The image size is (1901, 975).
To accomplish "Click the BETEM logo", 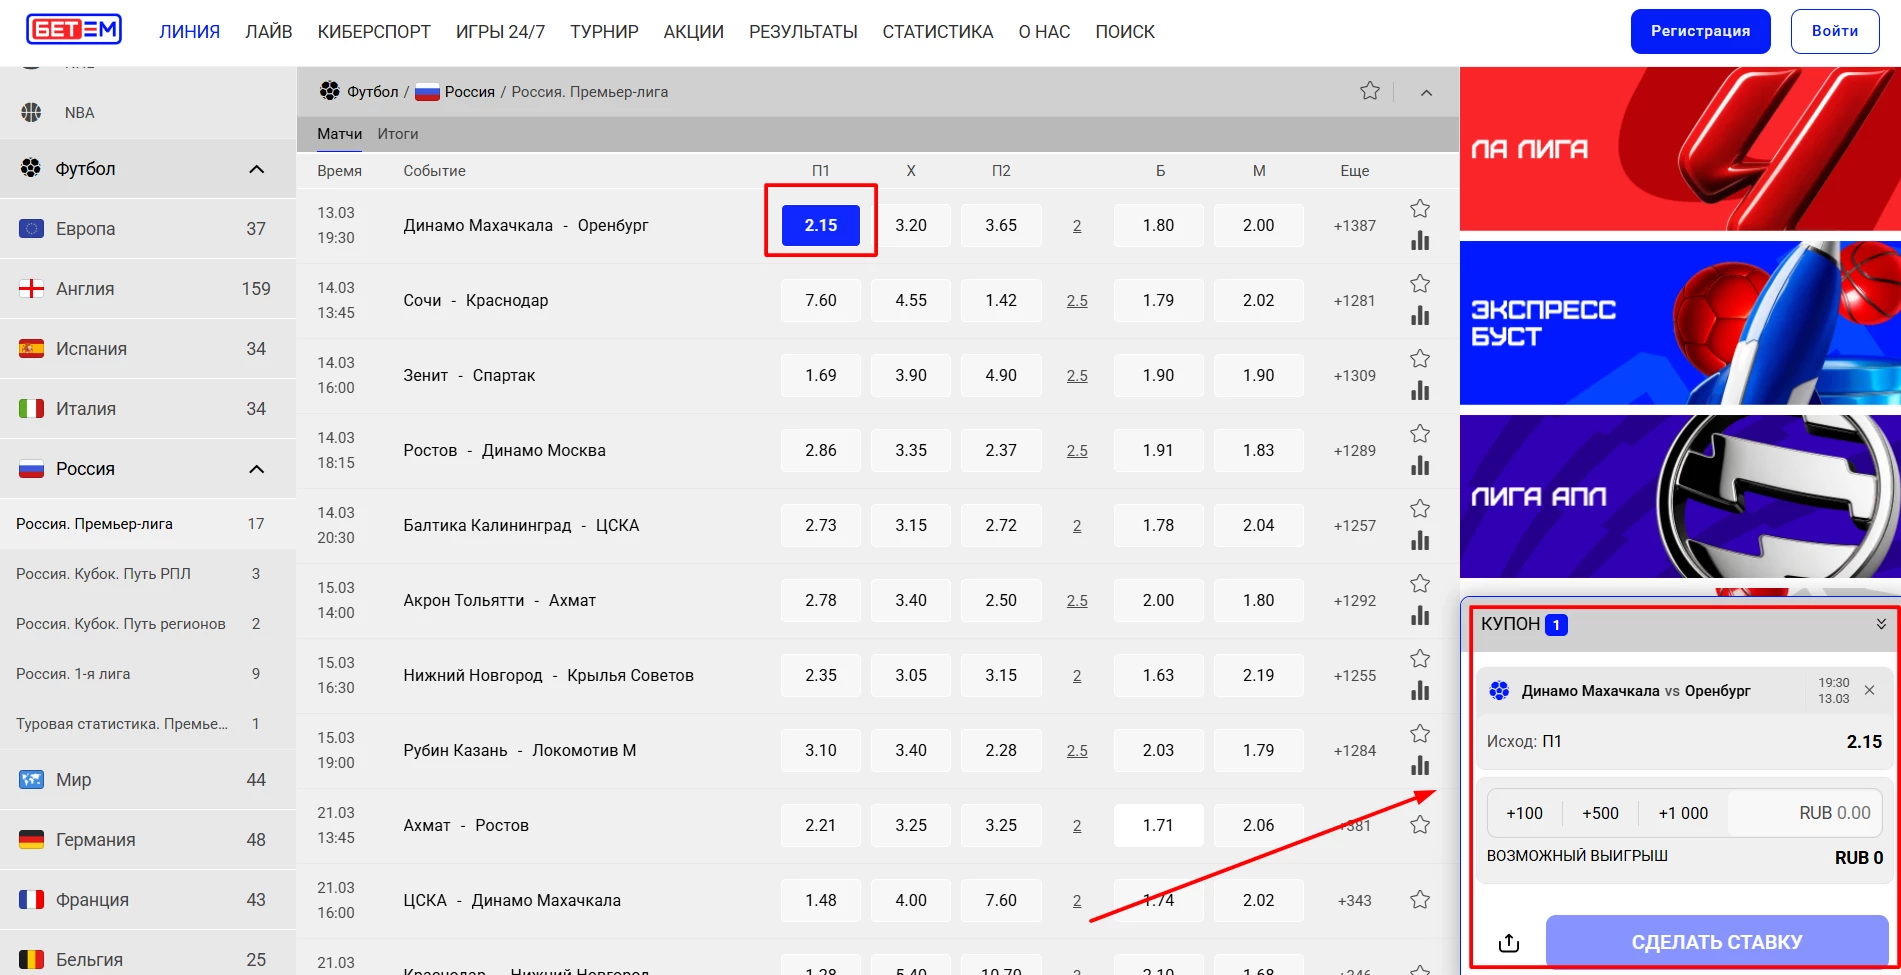I will (x=74, y=30).
